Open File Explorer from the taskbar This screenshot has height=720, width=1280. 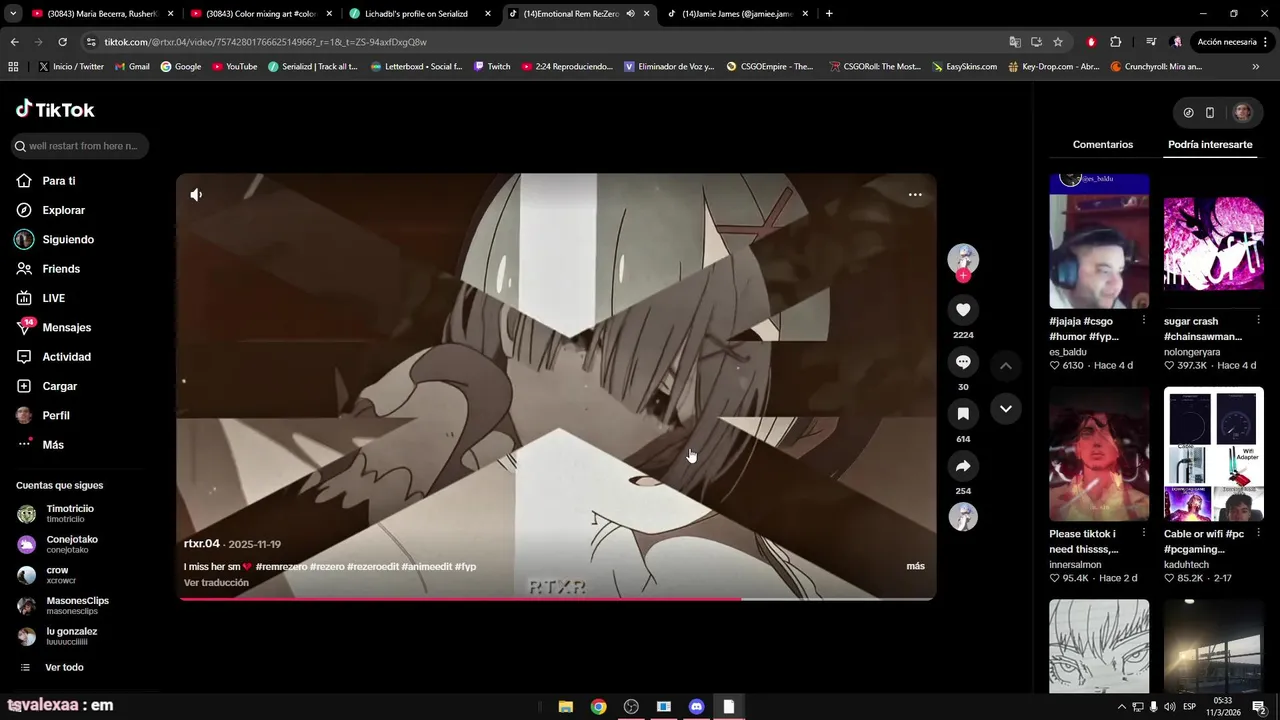point(565,707)
